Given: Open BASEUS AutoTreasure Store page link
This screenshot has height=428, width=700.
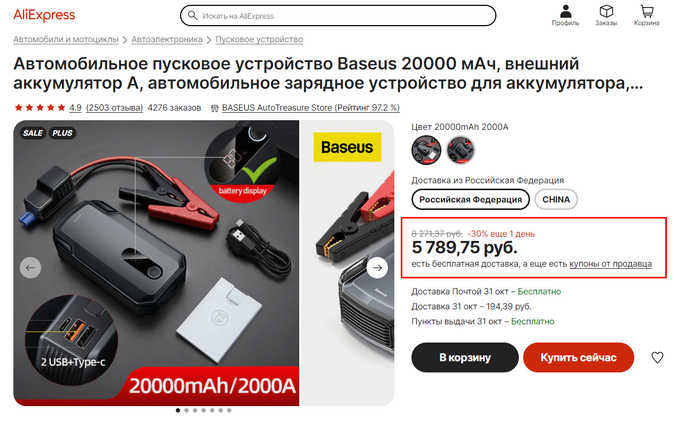Looking at the screenshot, I should click(310, 108).
